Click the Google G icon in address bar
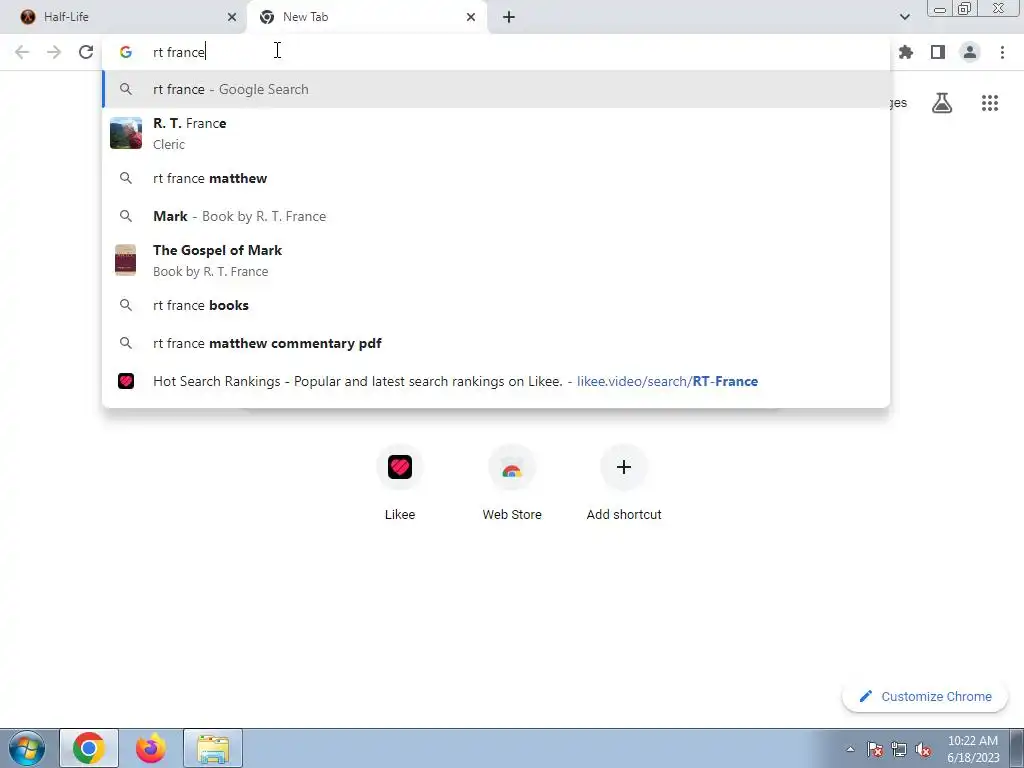Image resolution: width=1024 pixels, height=768 pixels. (125, 52)
